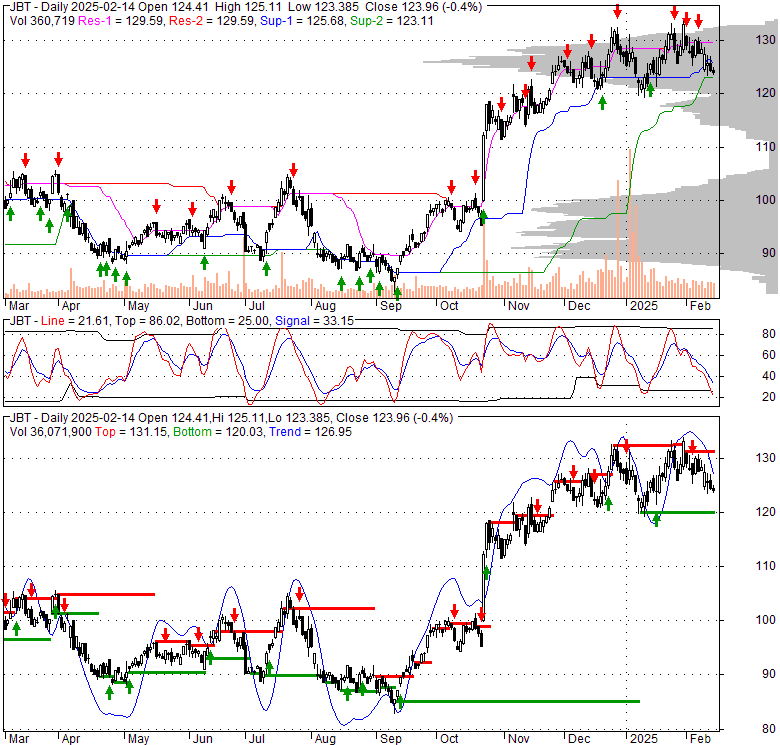Viewport: 780px width, 745px height.
Task: Click the green 120 support line in bottom chart
Action: (x=678, y=512)
